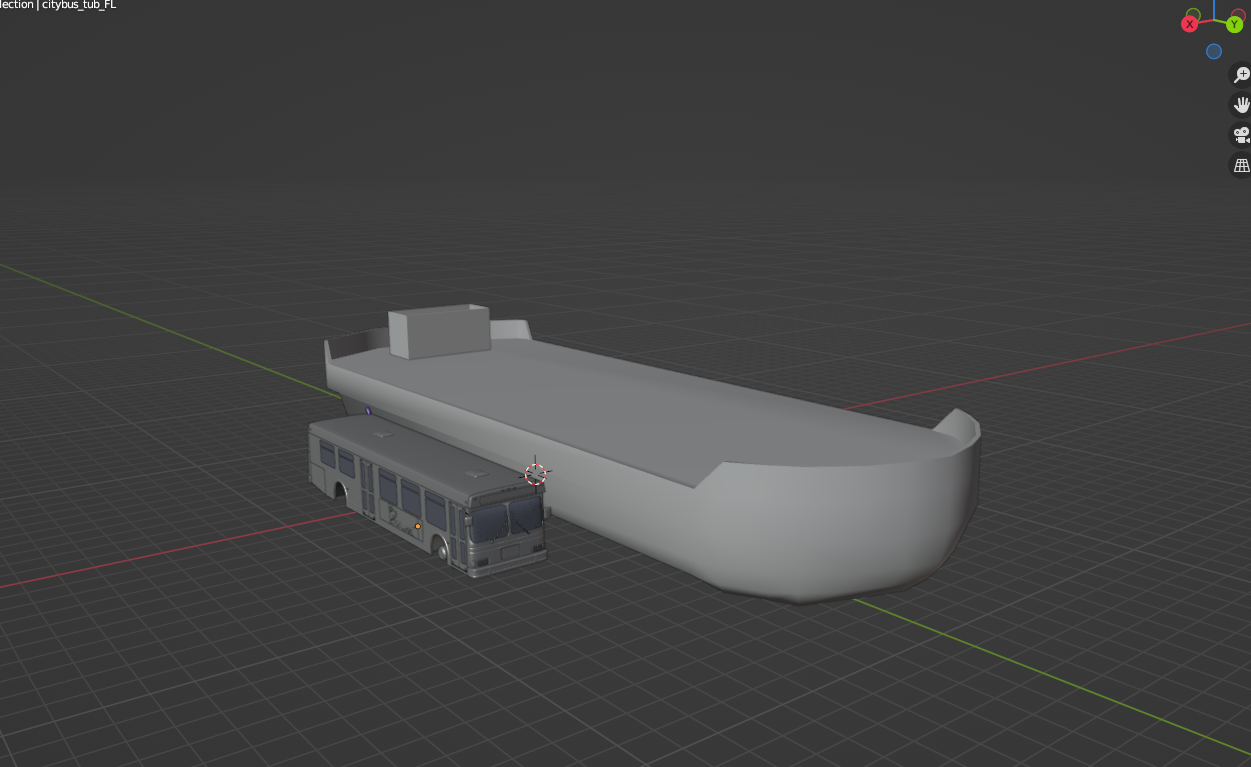
Task: Click the red X axis gizmo ball
Action: [x=1190, y=24]
